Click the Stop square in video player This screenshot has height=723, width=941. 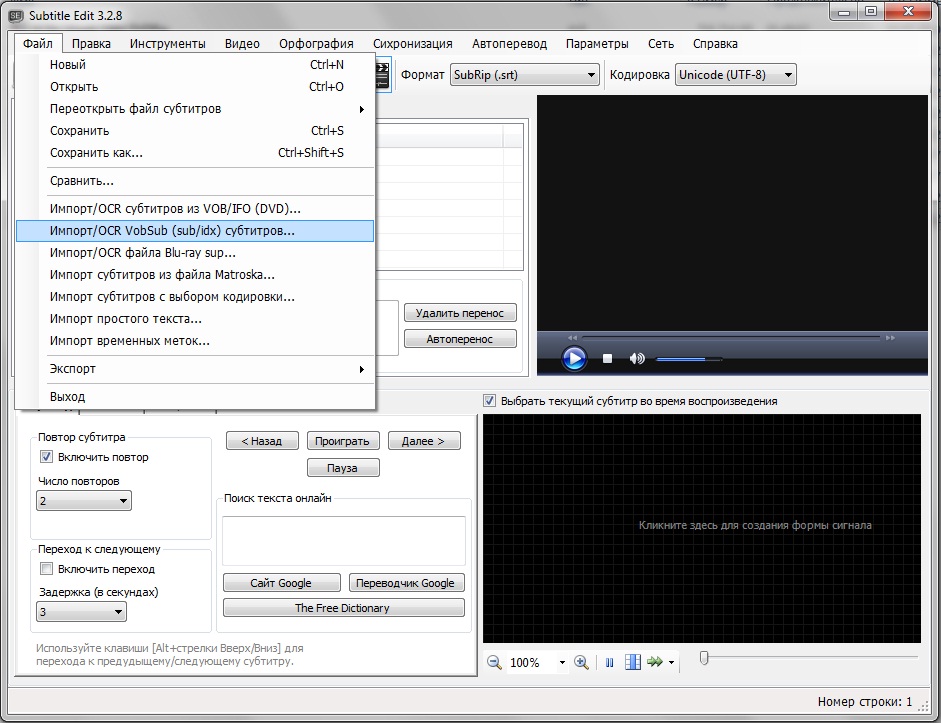[607, 358]
